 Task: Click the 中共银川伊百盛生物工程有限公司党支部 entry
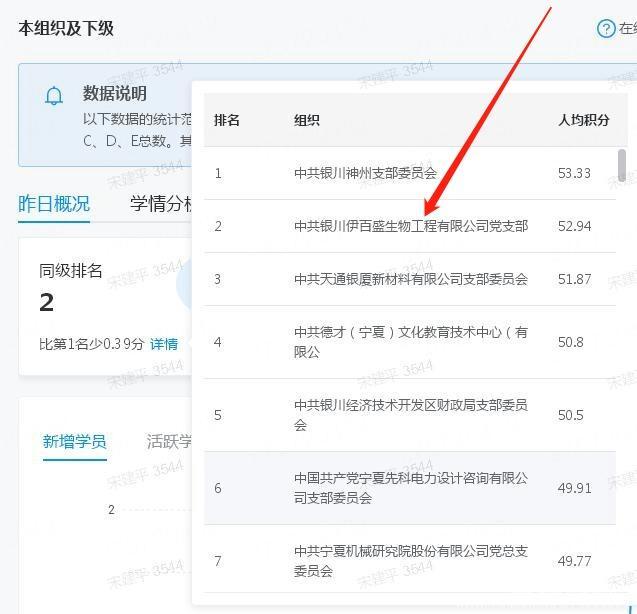tap(410, 226)
